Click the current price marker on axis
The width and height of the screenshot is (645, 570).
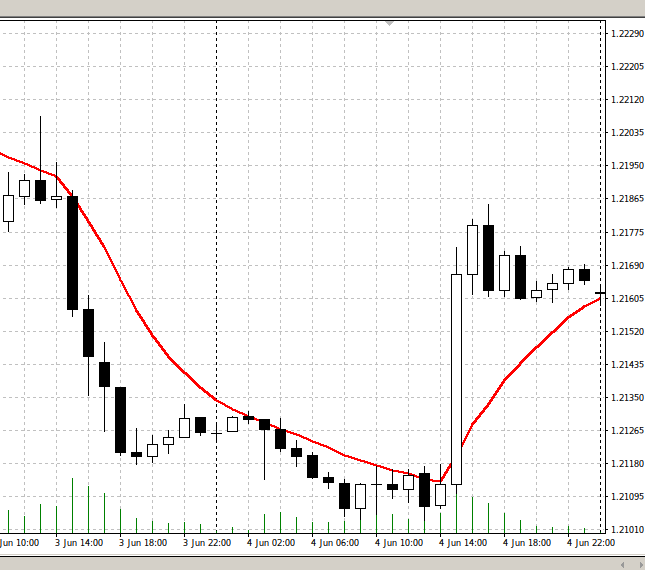[x=602, y=293]
